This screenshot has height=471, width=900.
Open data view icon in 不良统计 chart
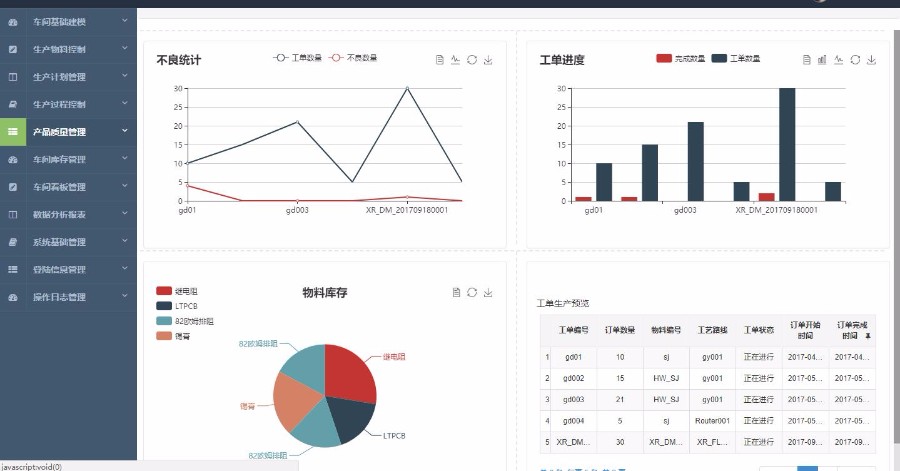(440, 60)
